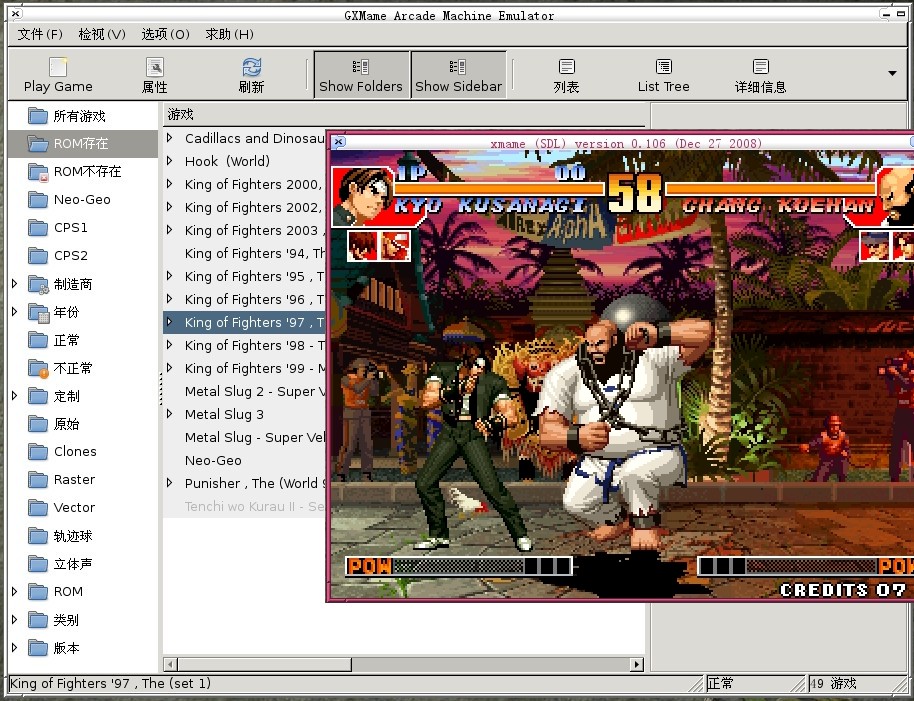Open the 求助(H) menu
The width and height of the screenshot is (914, 701).
(229, 34)
